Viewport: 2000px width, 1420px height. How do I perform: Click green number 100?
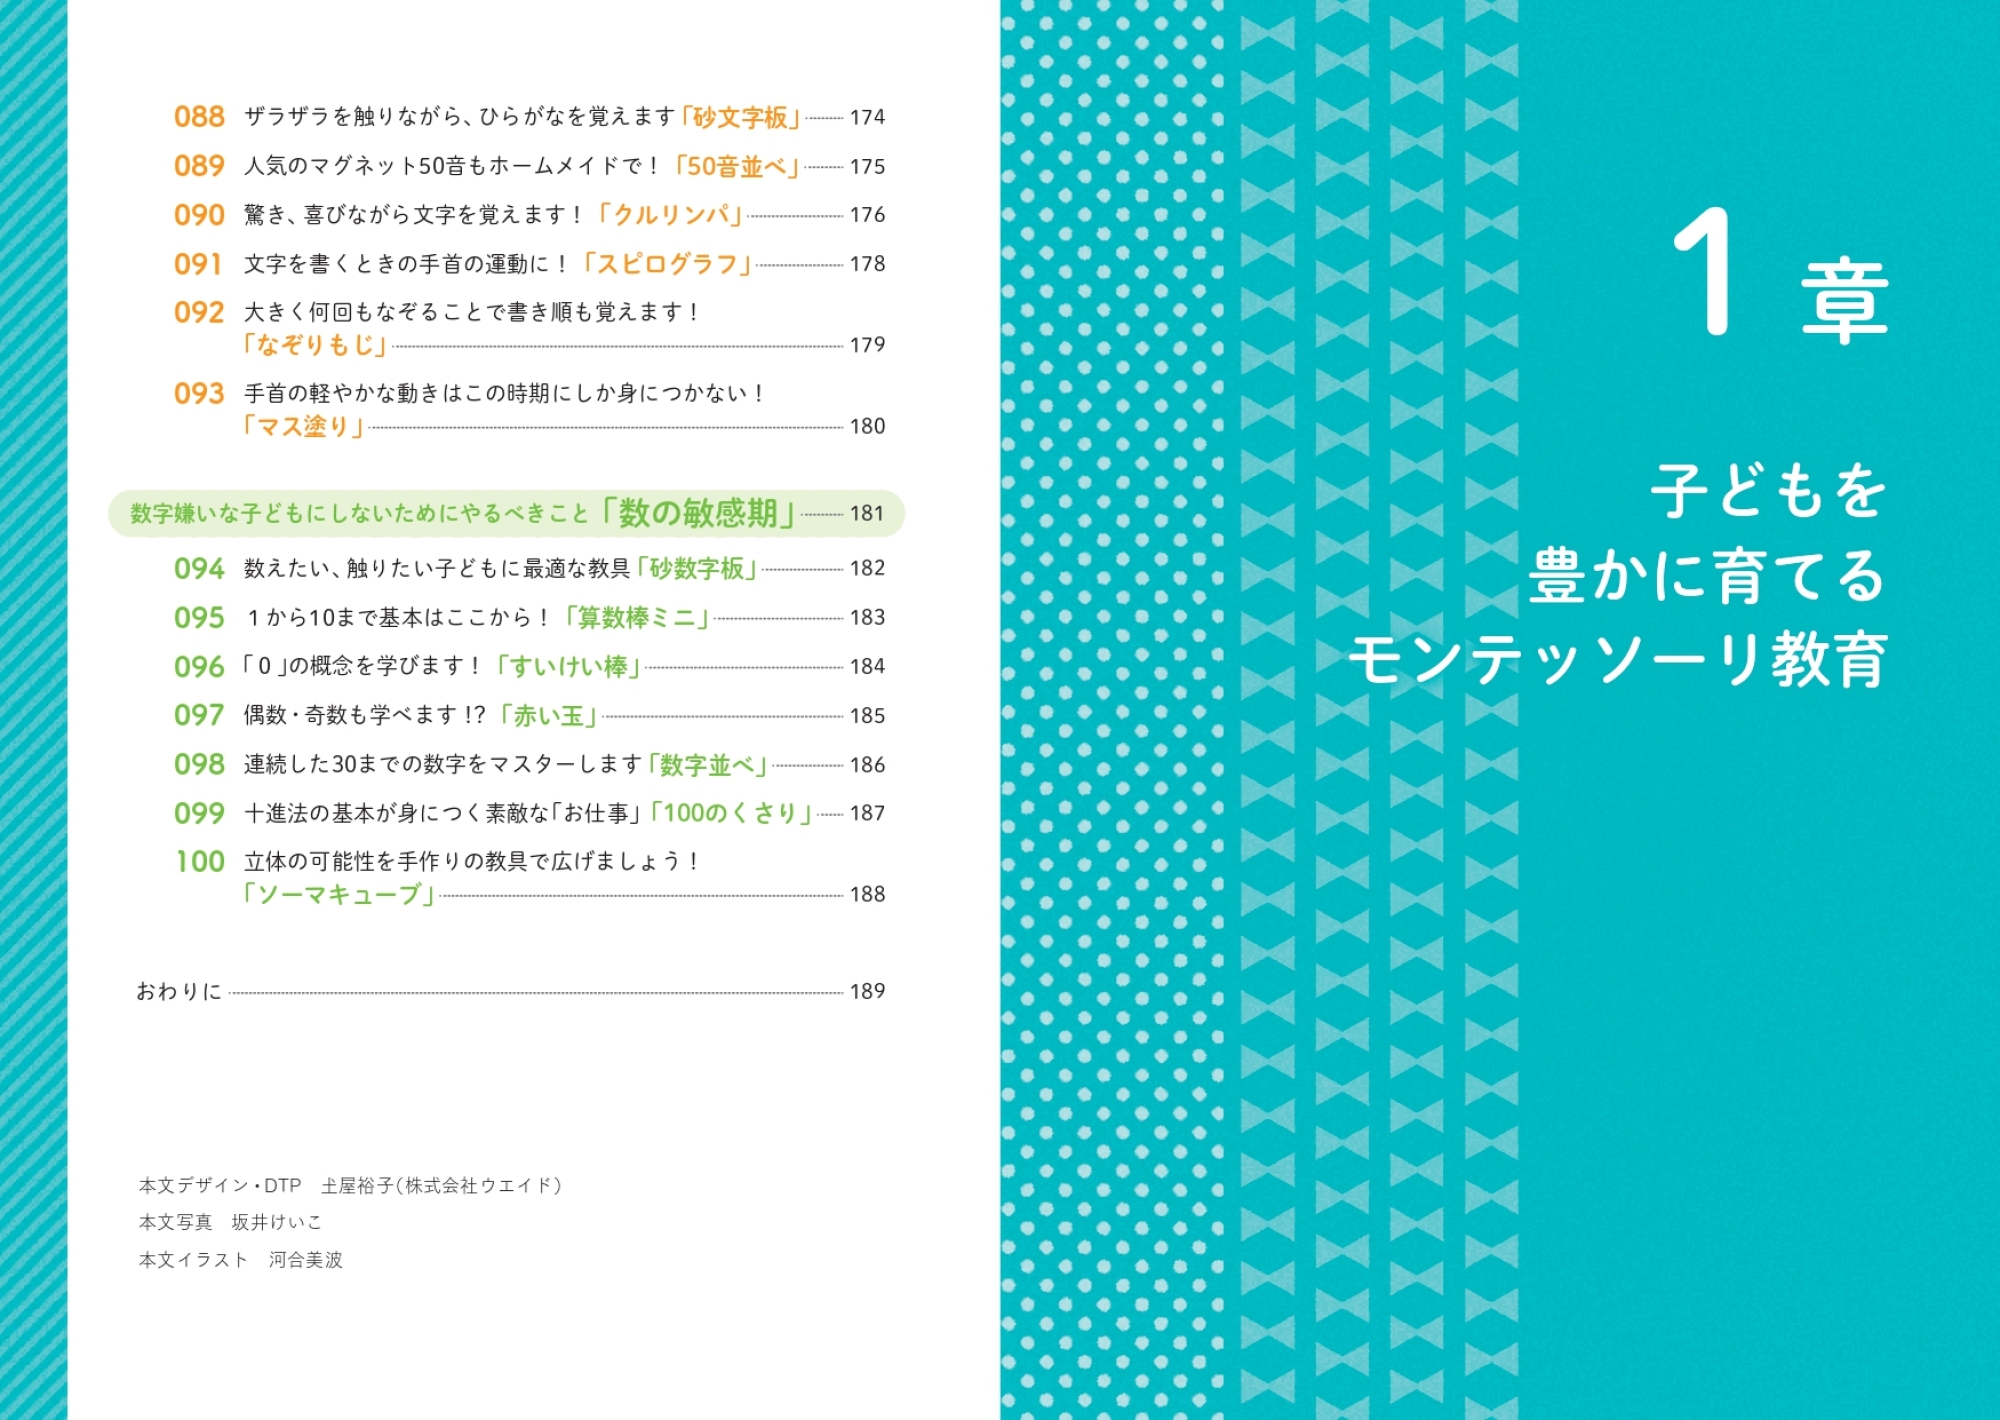tap(200, 862)
